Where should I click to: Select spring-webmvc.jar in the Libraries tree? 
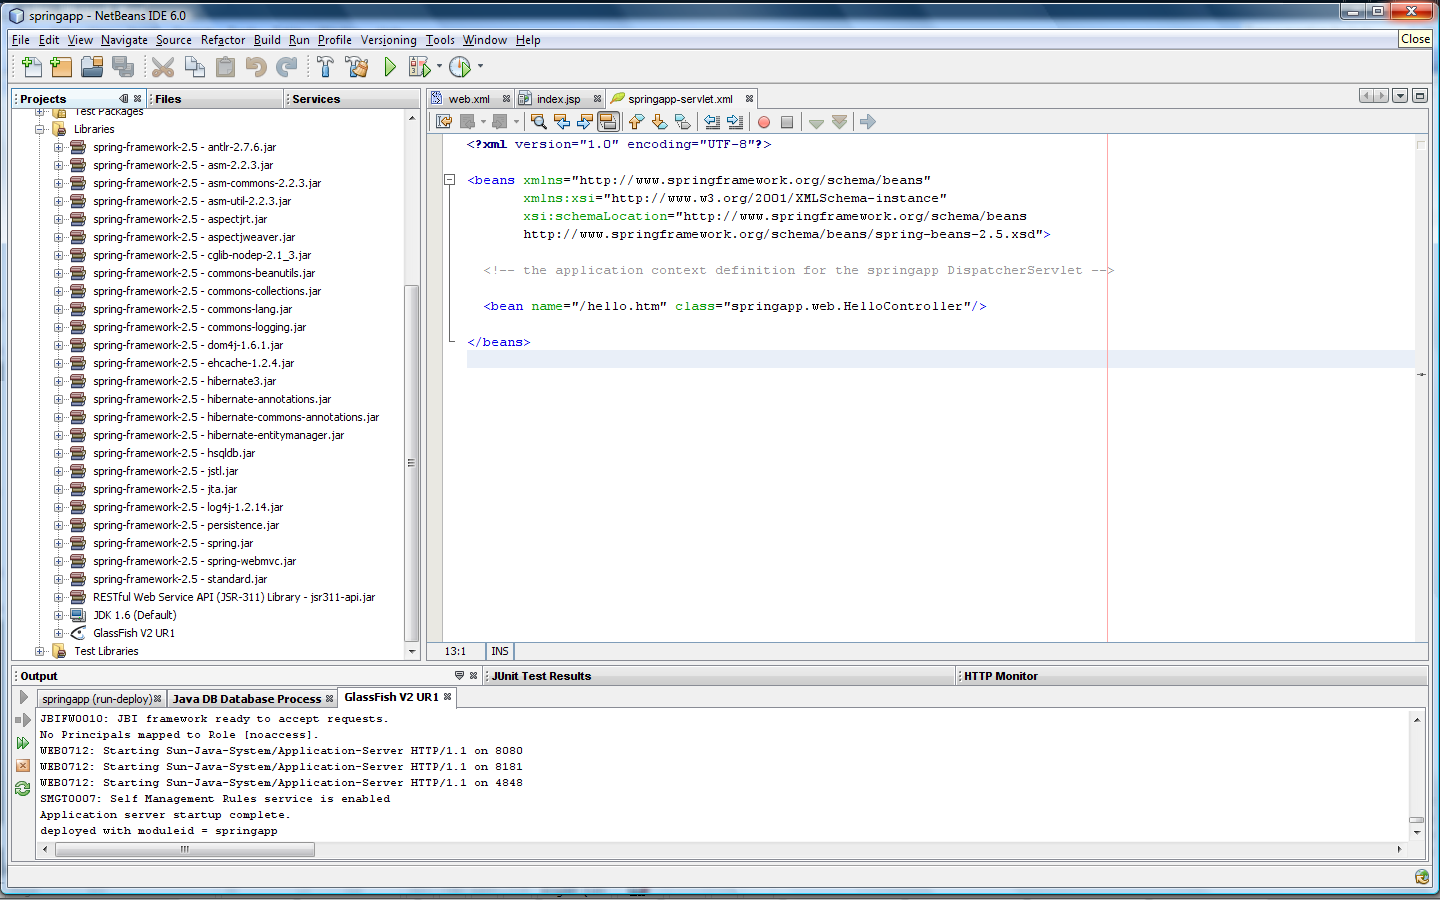(x=194, y=561)
